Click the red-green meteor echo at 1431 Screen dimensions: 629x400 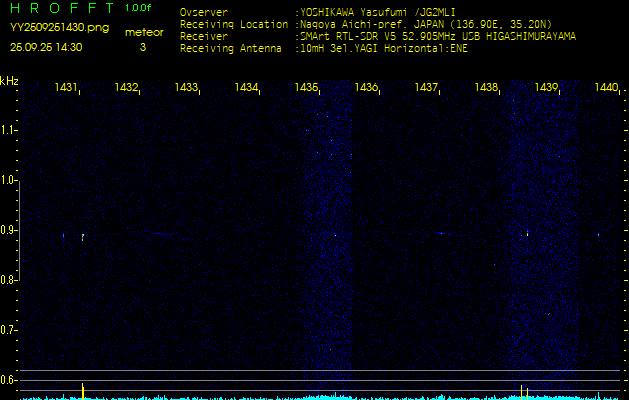point(83,237)
